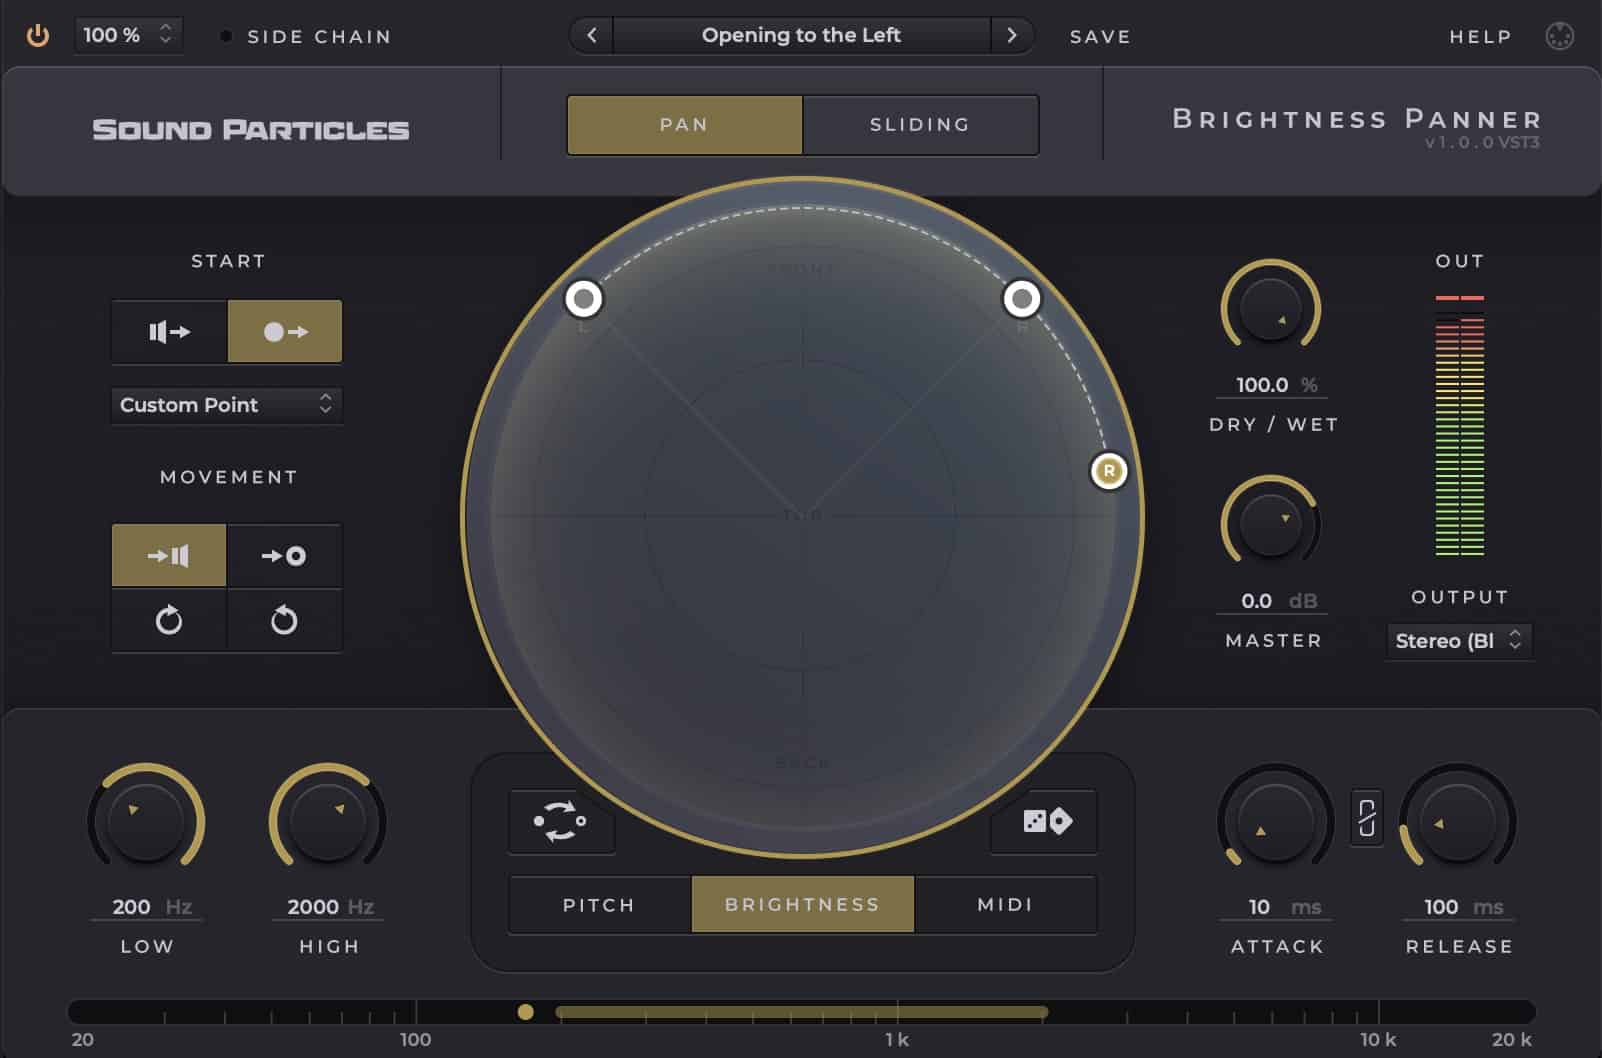Select the BRIGHTNESS mode tab
Image resolution: width=1602 pixels, height=1058 pixels.
tap(802, 905)
